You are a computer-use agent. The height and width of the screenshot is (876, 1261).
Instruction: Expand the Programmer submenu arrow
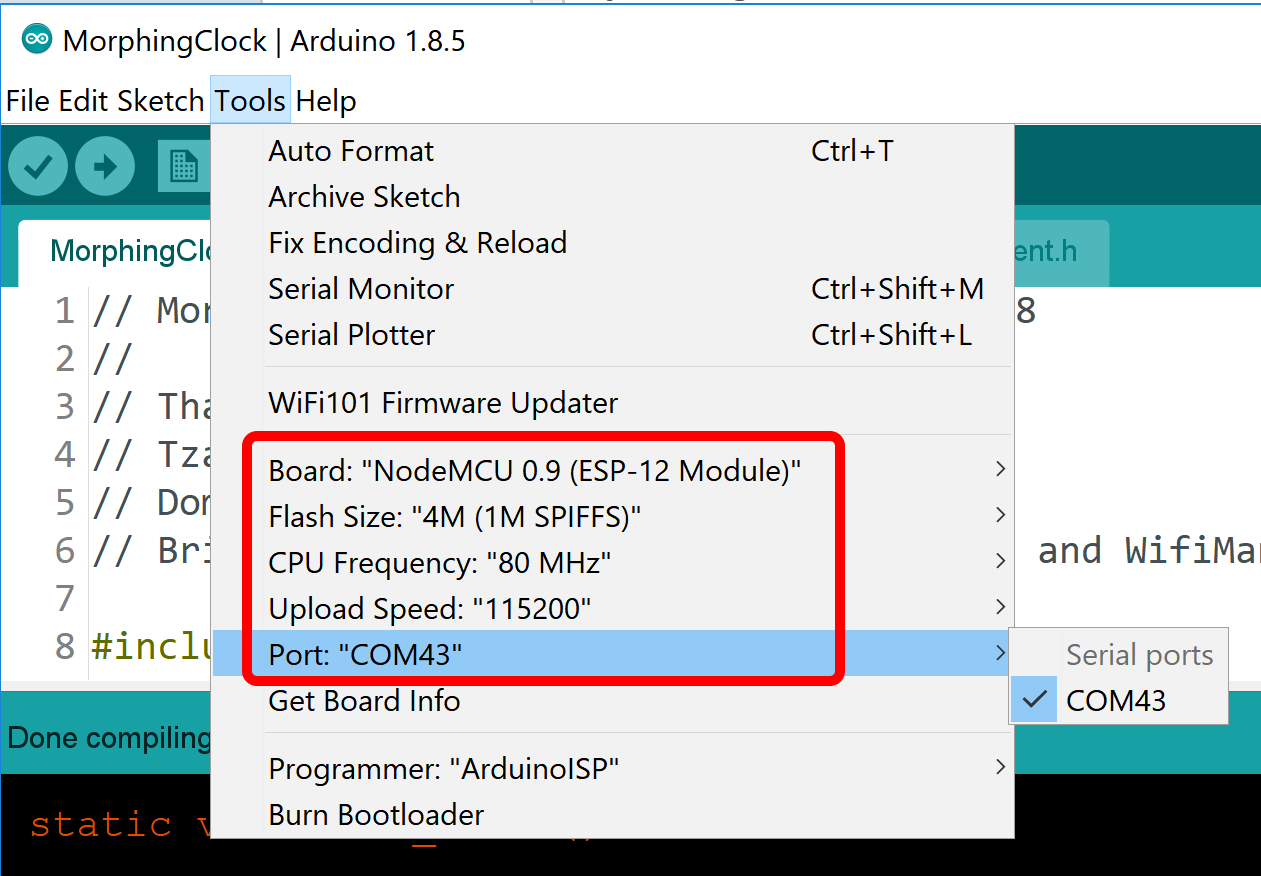click(x=1000, y=768)
